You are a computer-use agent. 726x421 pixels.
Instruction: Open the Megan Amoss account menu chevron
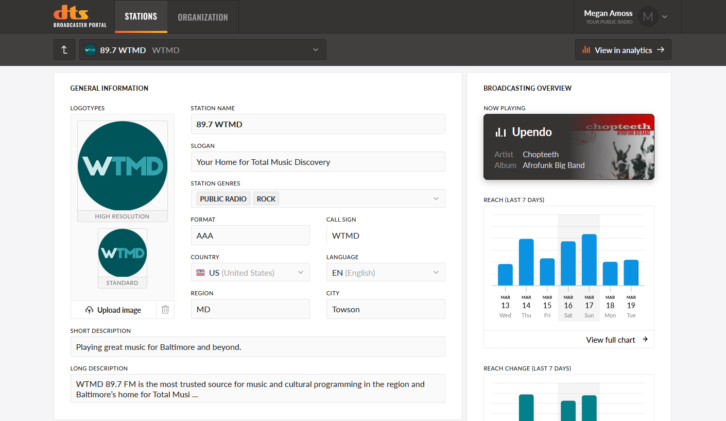[x=665, y=17]
